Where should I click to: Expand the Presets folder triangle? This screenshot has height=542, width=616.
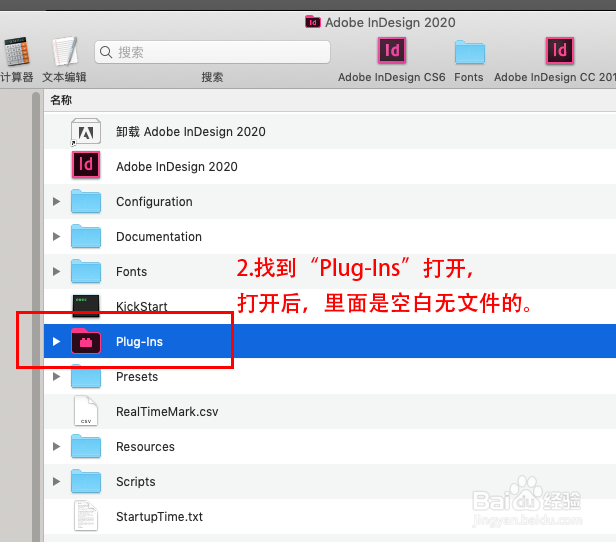tap(57, 376)
